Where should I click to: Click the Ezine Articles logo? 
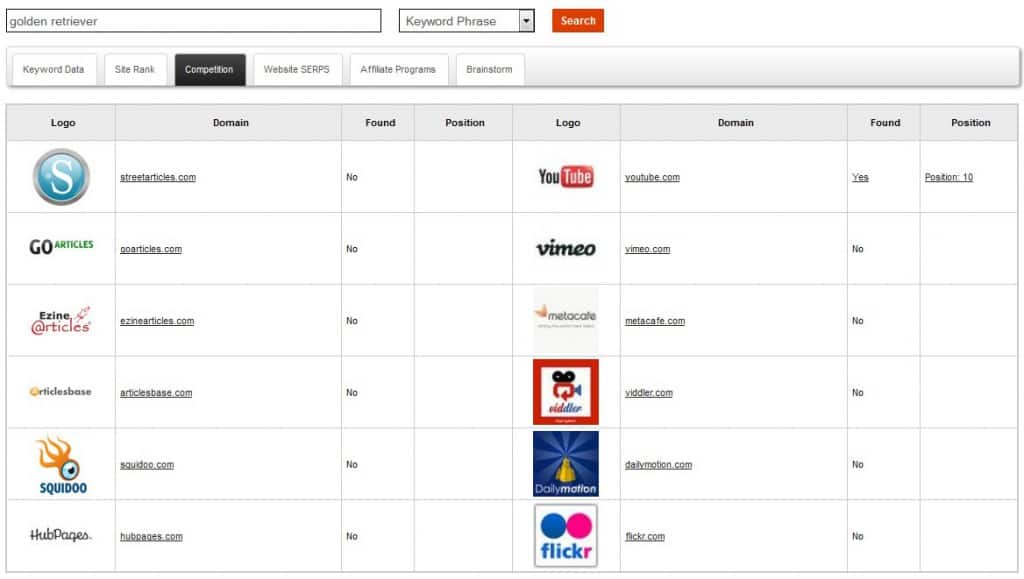[61, 321]
